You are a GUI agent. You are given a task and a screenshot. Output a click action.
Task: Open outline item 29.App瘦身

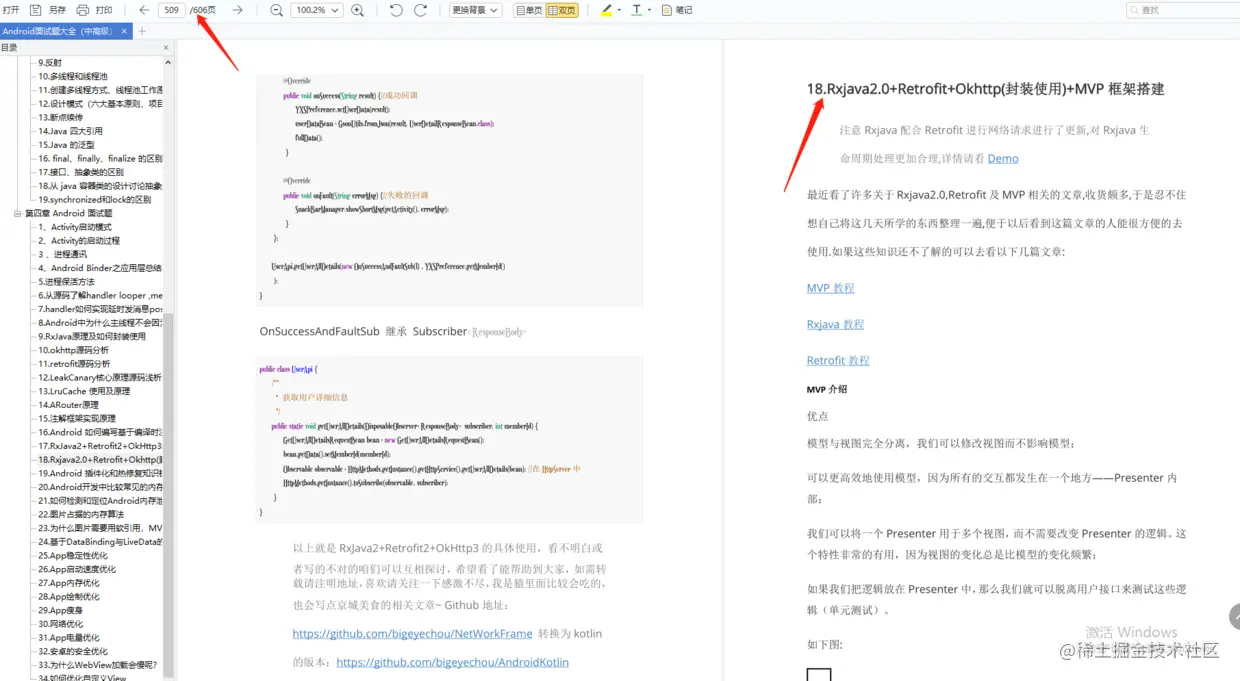point(61,610)
